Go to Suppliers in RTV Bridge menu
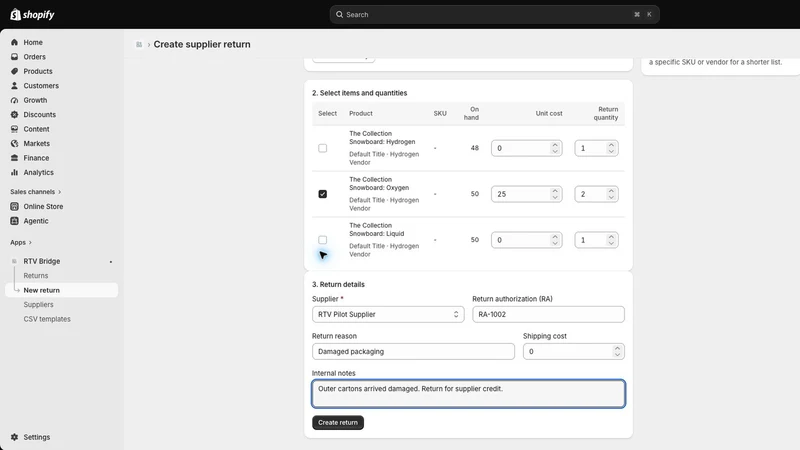 [x=38, y=305]
